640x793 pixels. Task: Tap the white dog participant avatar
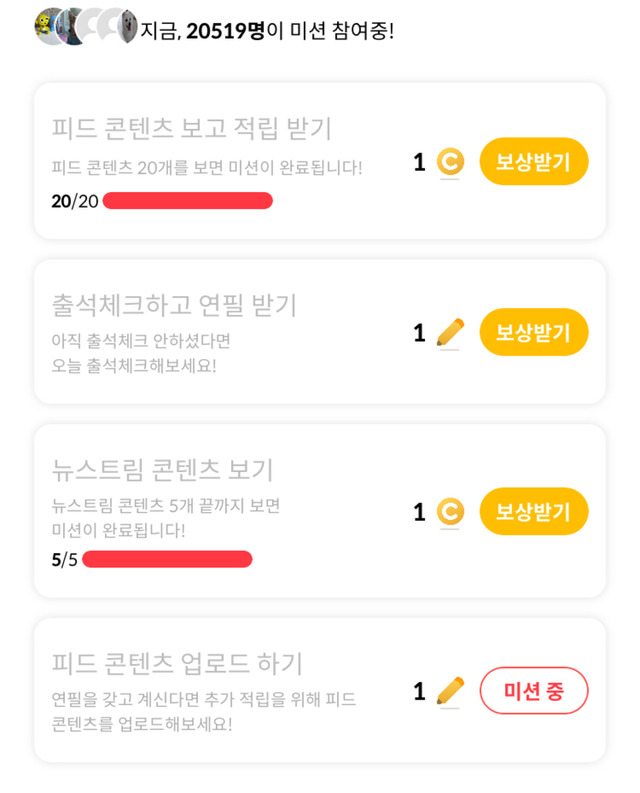click(x=127, y=26)
